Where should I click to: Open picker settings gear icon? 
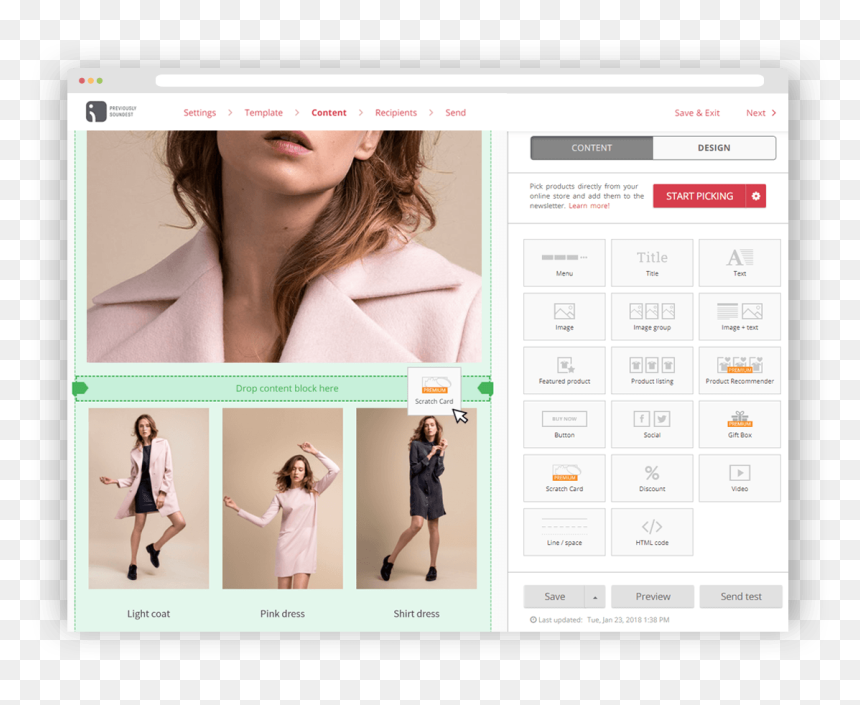click(755, 196)
